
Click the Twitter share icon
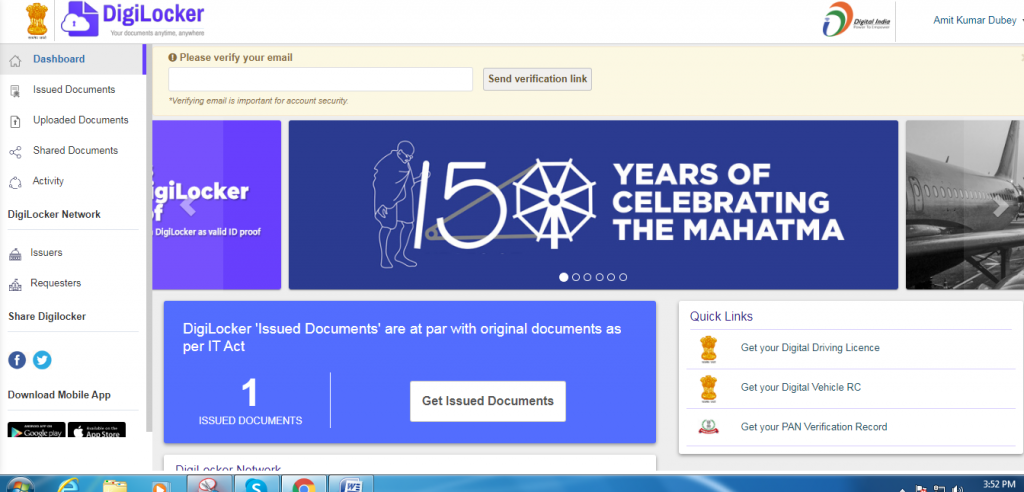(x=42, y=360)
